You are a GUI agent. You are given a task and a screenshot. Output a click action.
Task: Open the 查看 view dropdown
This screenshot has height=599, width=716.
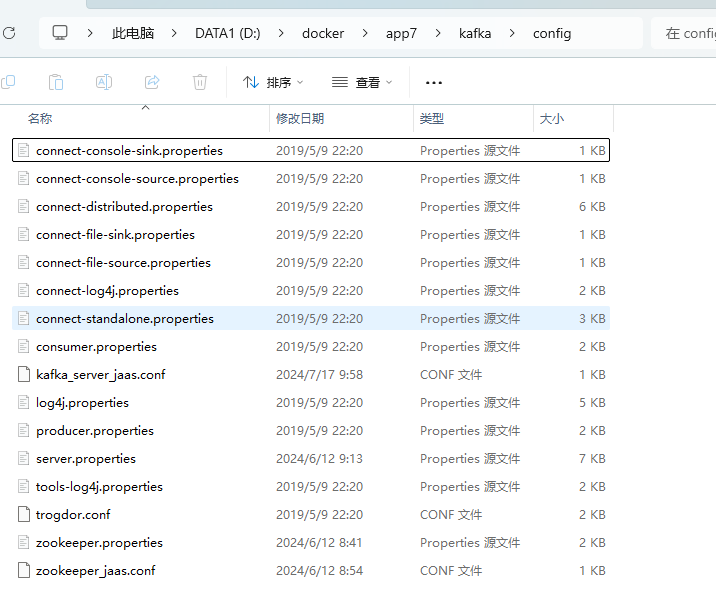pos(362,83)
